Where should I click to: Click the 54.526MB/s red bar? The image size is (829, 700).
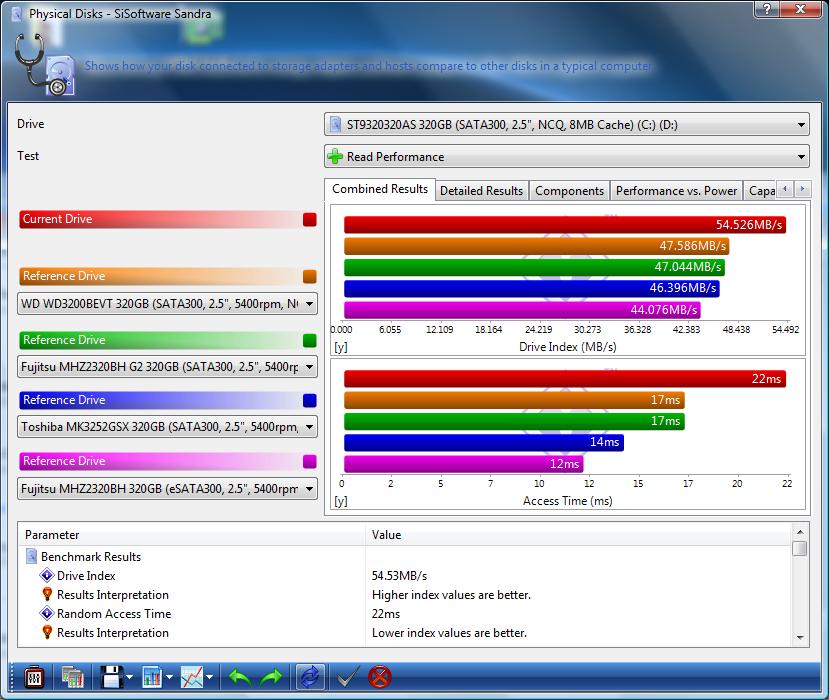(x=565, y=224)
